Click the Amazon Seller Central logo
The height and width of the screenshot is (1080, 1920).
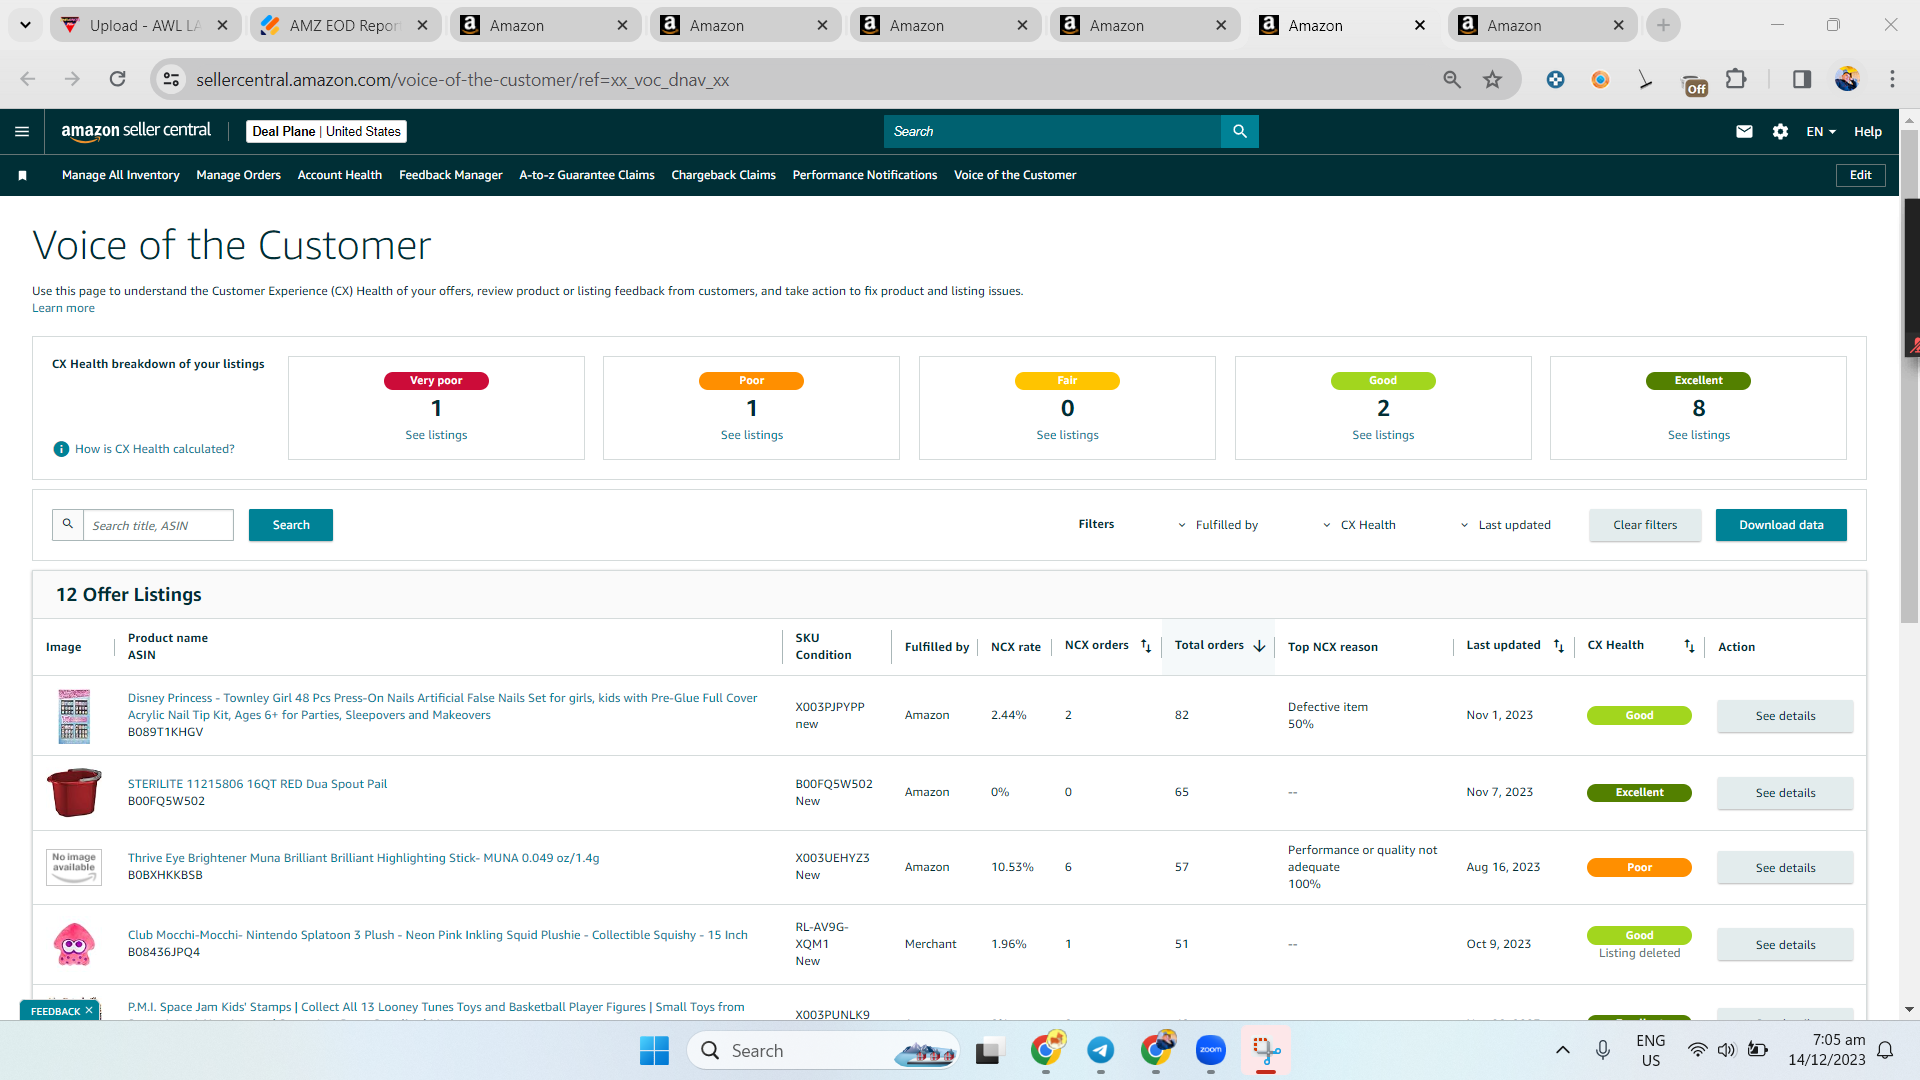[x=136, y=131]
